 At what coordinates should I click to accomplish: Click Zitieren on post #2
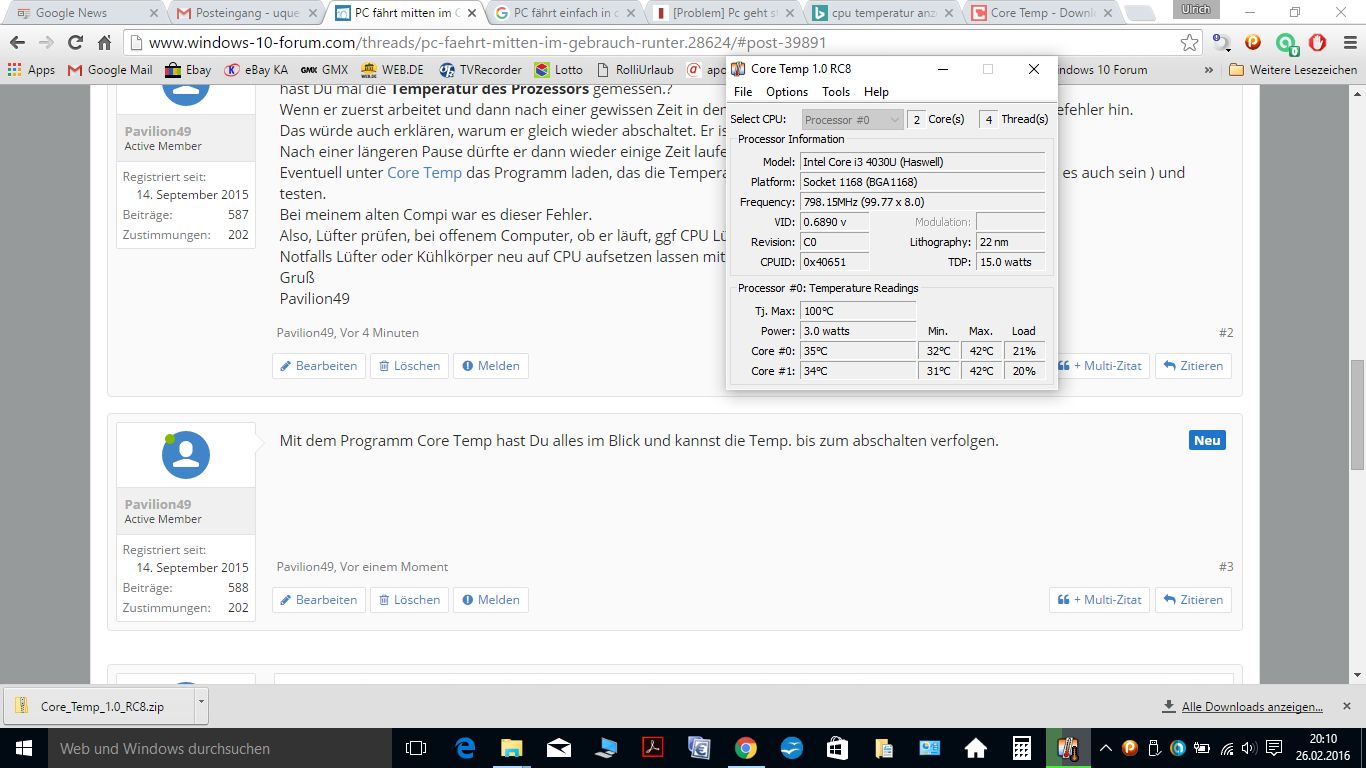point(1193,366)
